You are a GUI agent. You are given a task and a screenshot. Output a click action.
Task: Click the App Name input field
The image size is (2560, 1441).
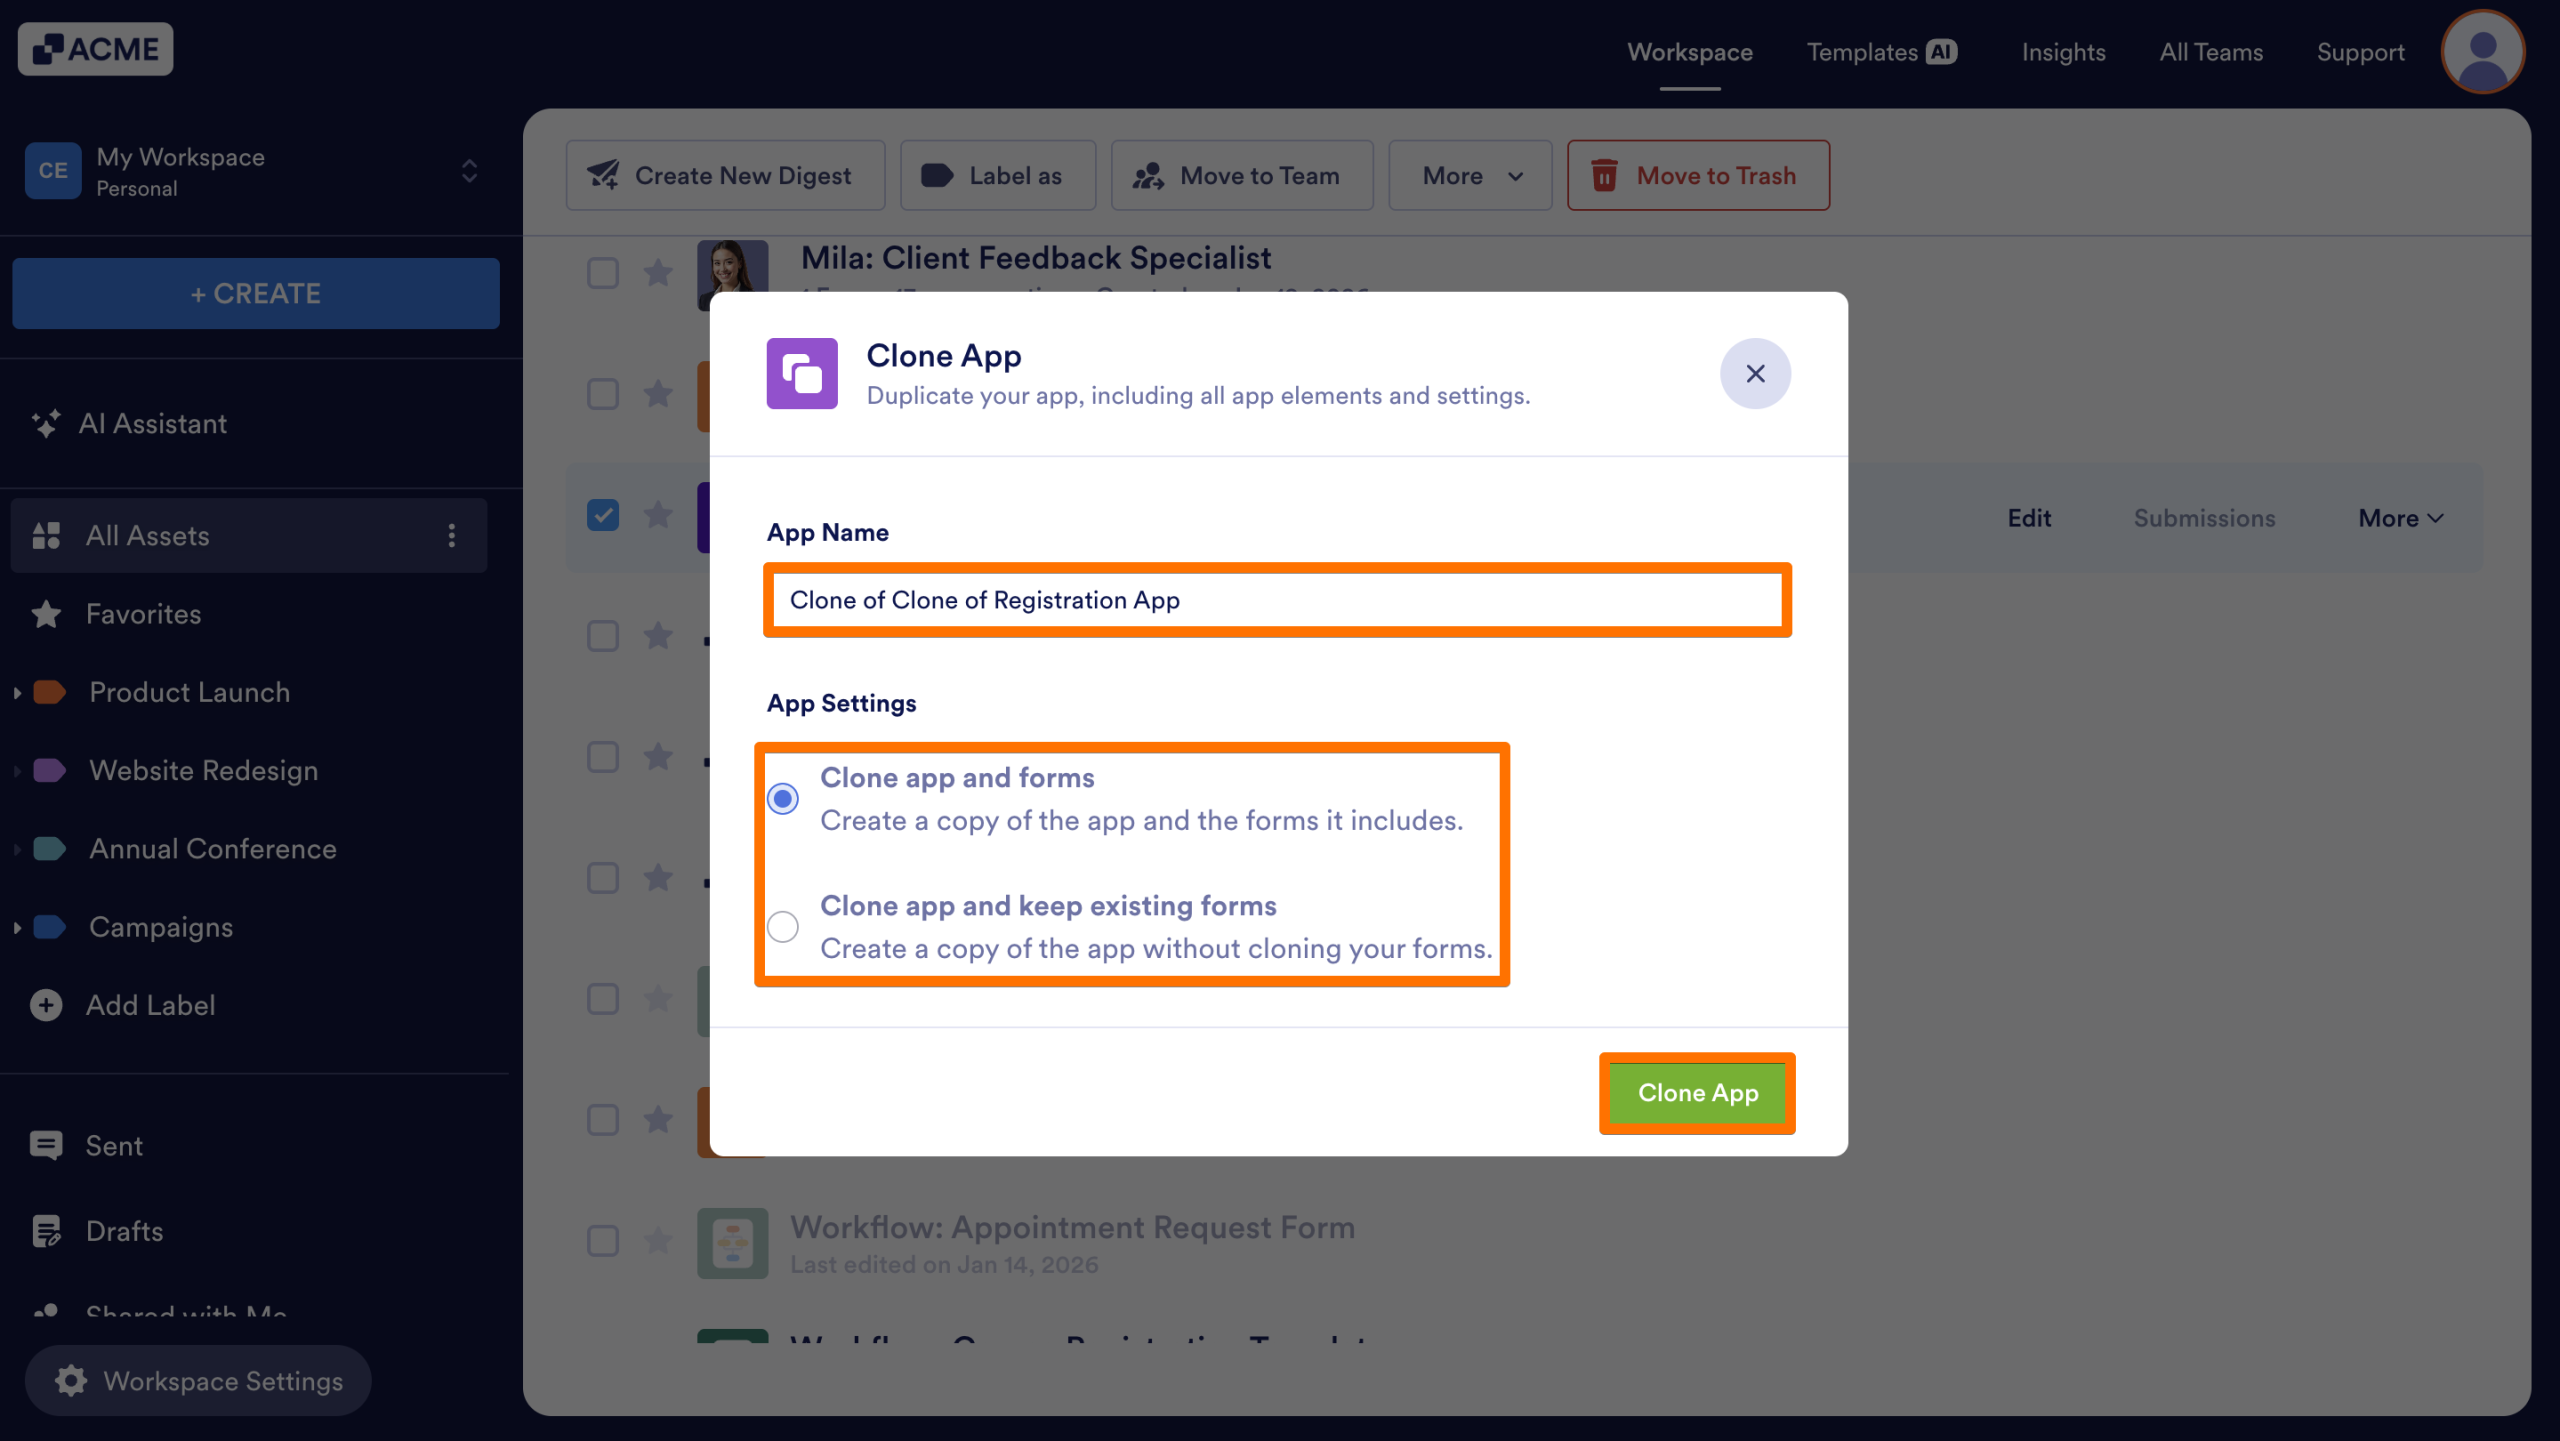coord(1277,600)
